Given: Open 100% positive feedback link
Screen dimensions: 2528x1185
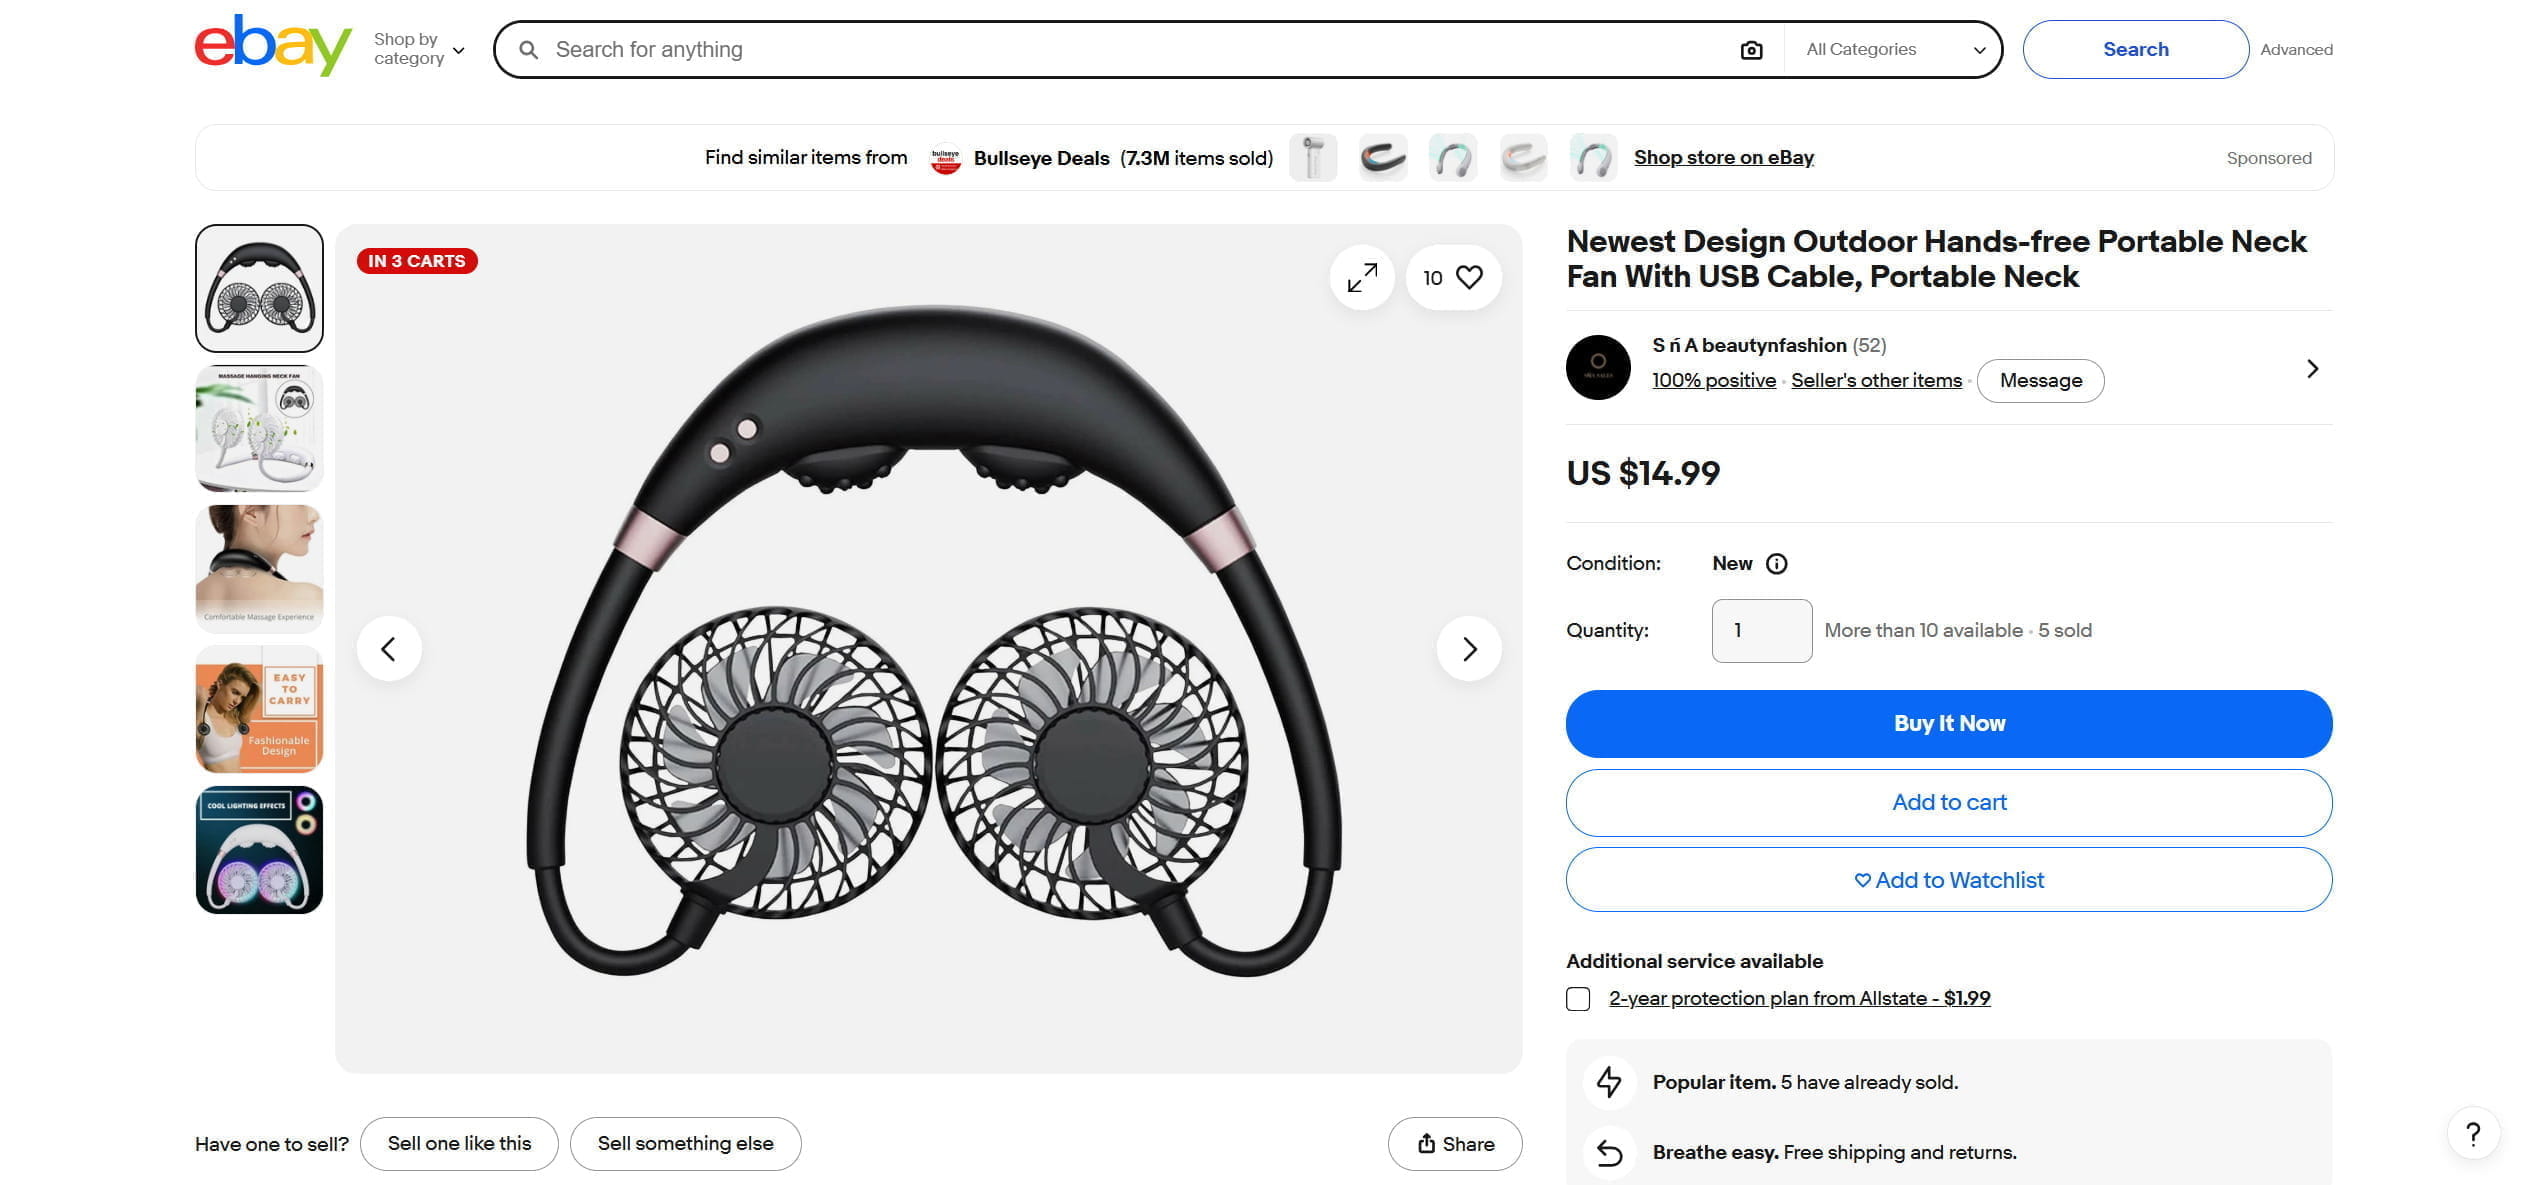Looking at the screenshot, I should click(x=1713, y=380).
